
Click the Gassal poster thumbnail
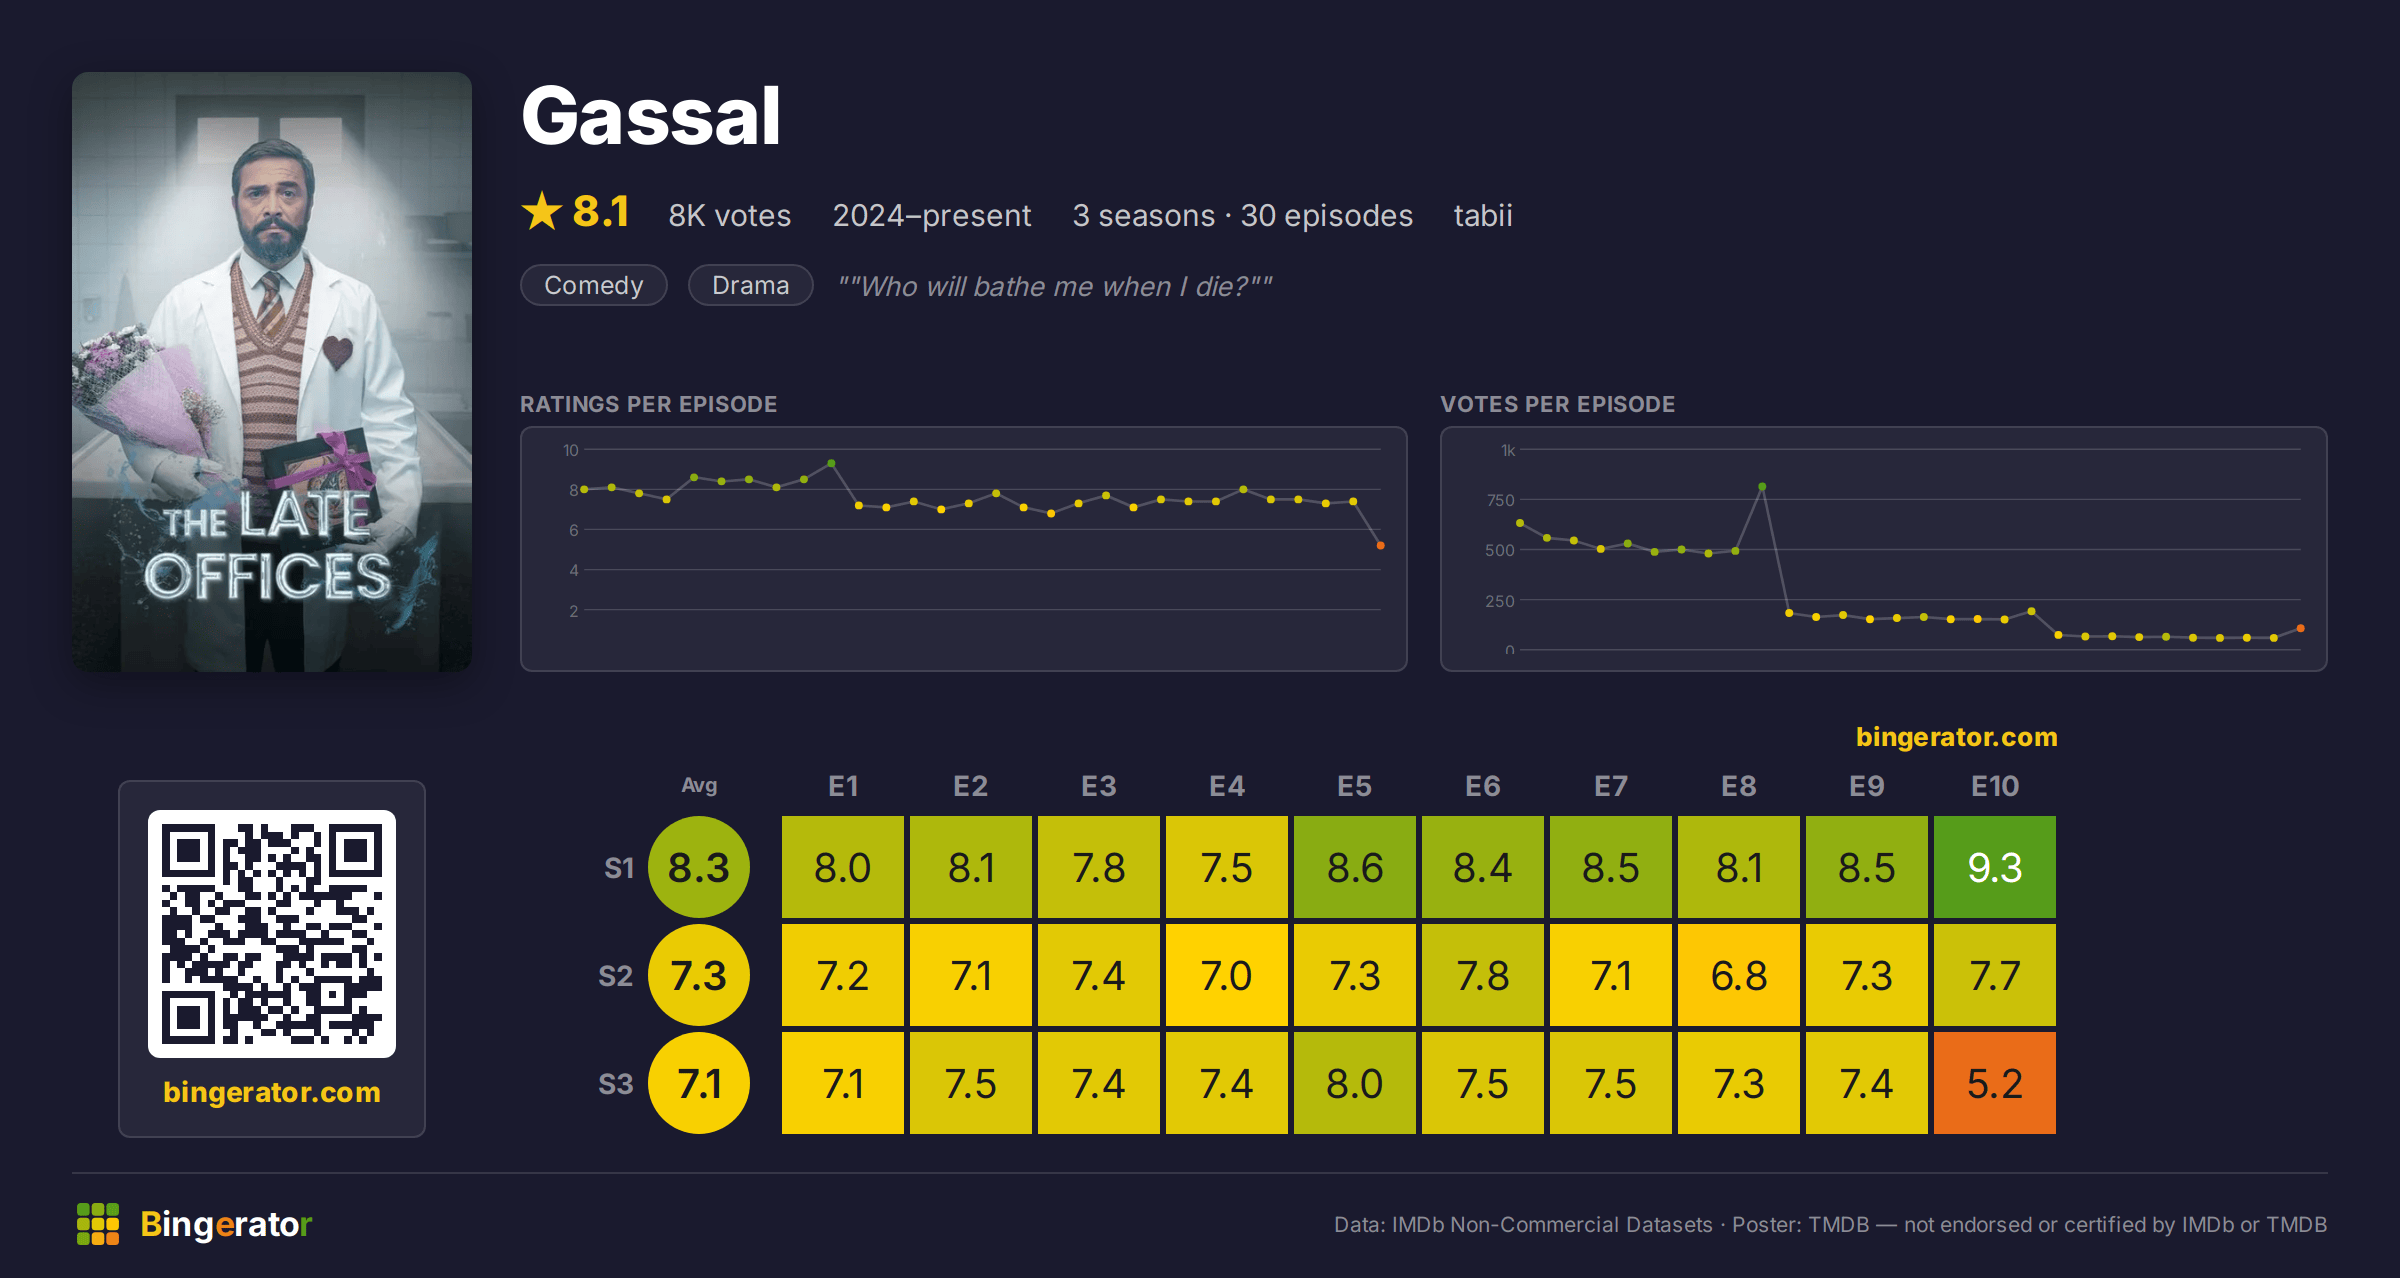pyautogui.click(x=272, y=372)
